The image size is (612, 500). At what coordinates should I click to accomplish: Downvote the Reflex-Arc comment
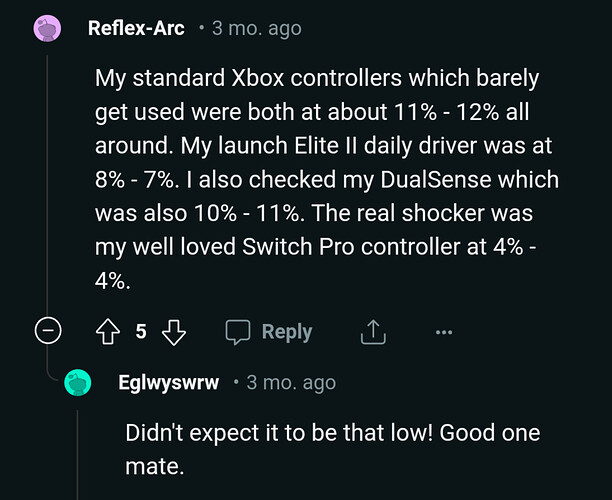coord(174,331)
